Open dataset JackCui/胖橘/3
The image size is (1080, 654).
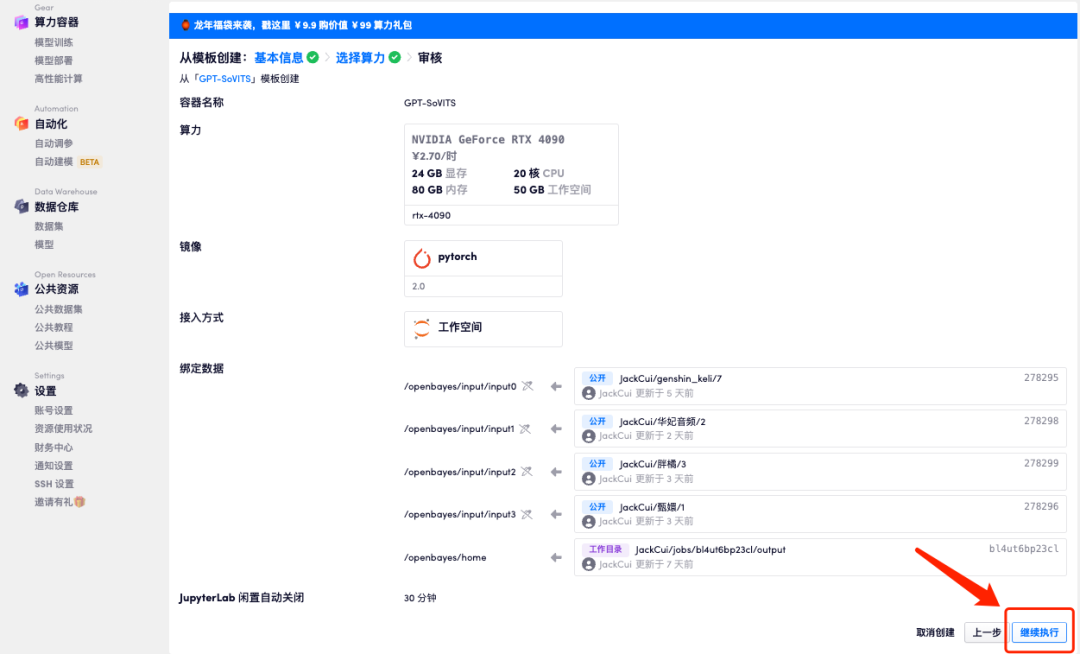coord(652,464)
